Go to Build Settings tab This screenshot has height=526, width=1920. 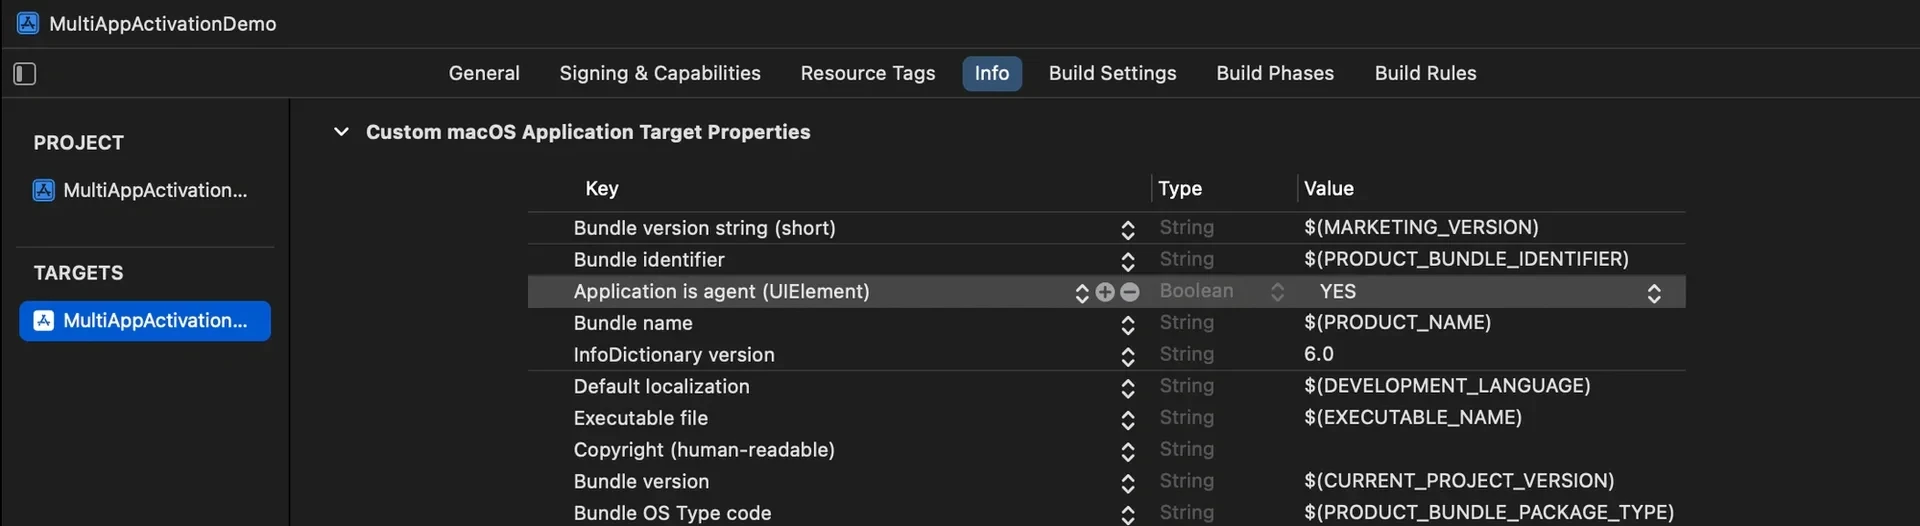1112,73
